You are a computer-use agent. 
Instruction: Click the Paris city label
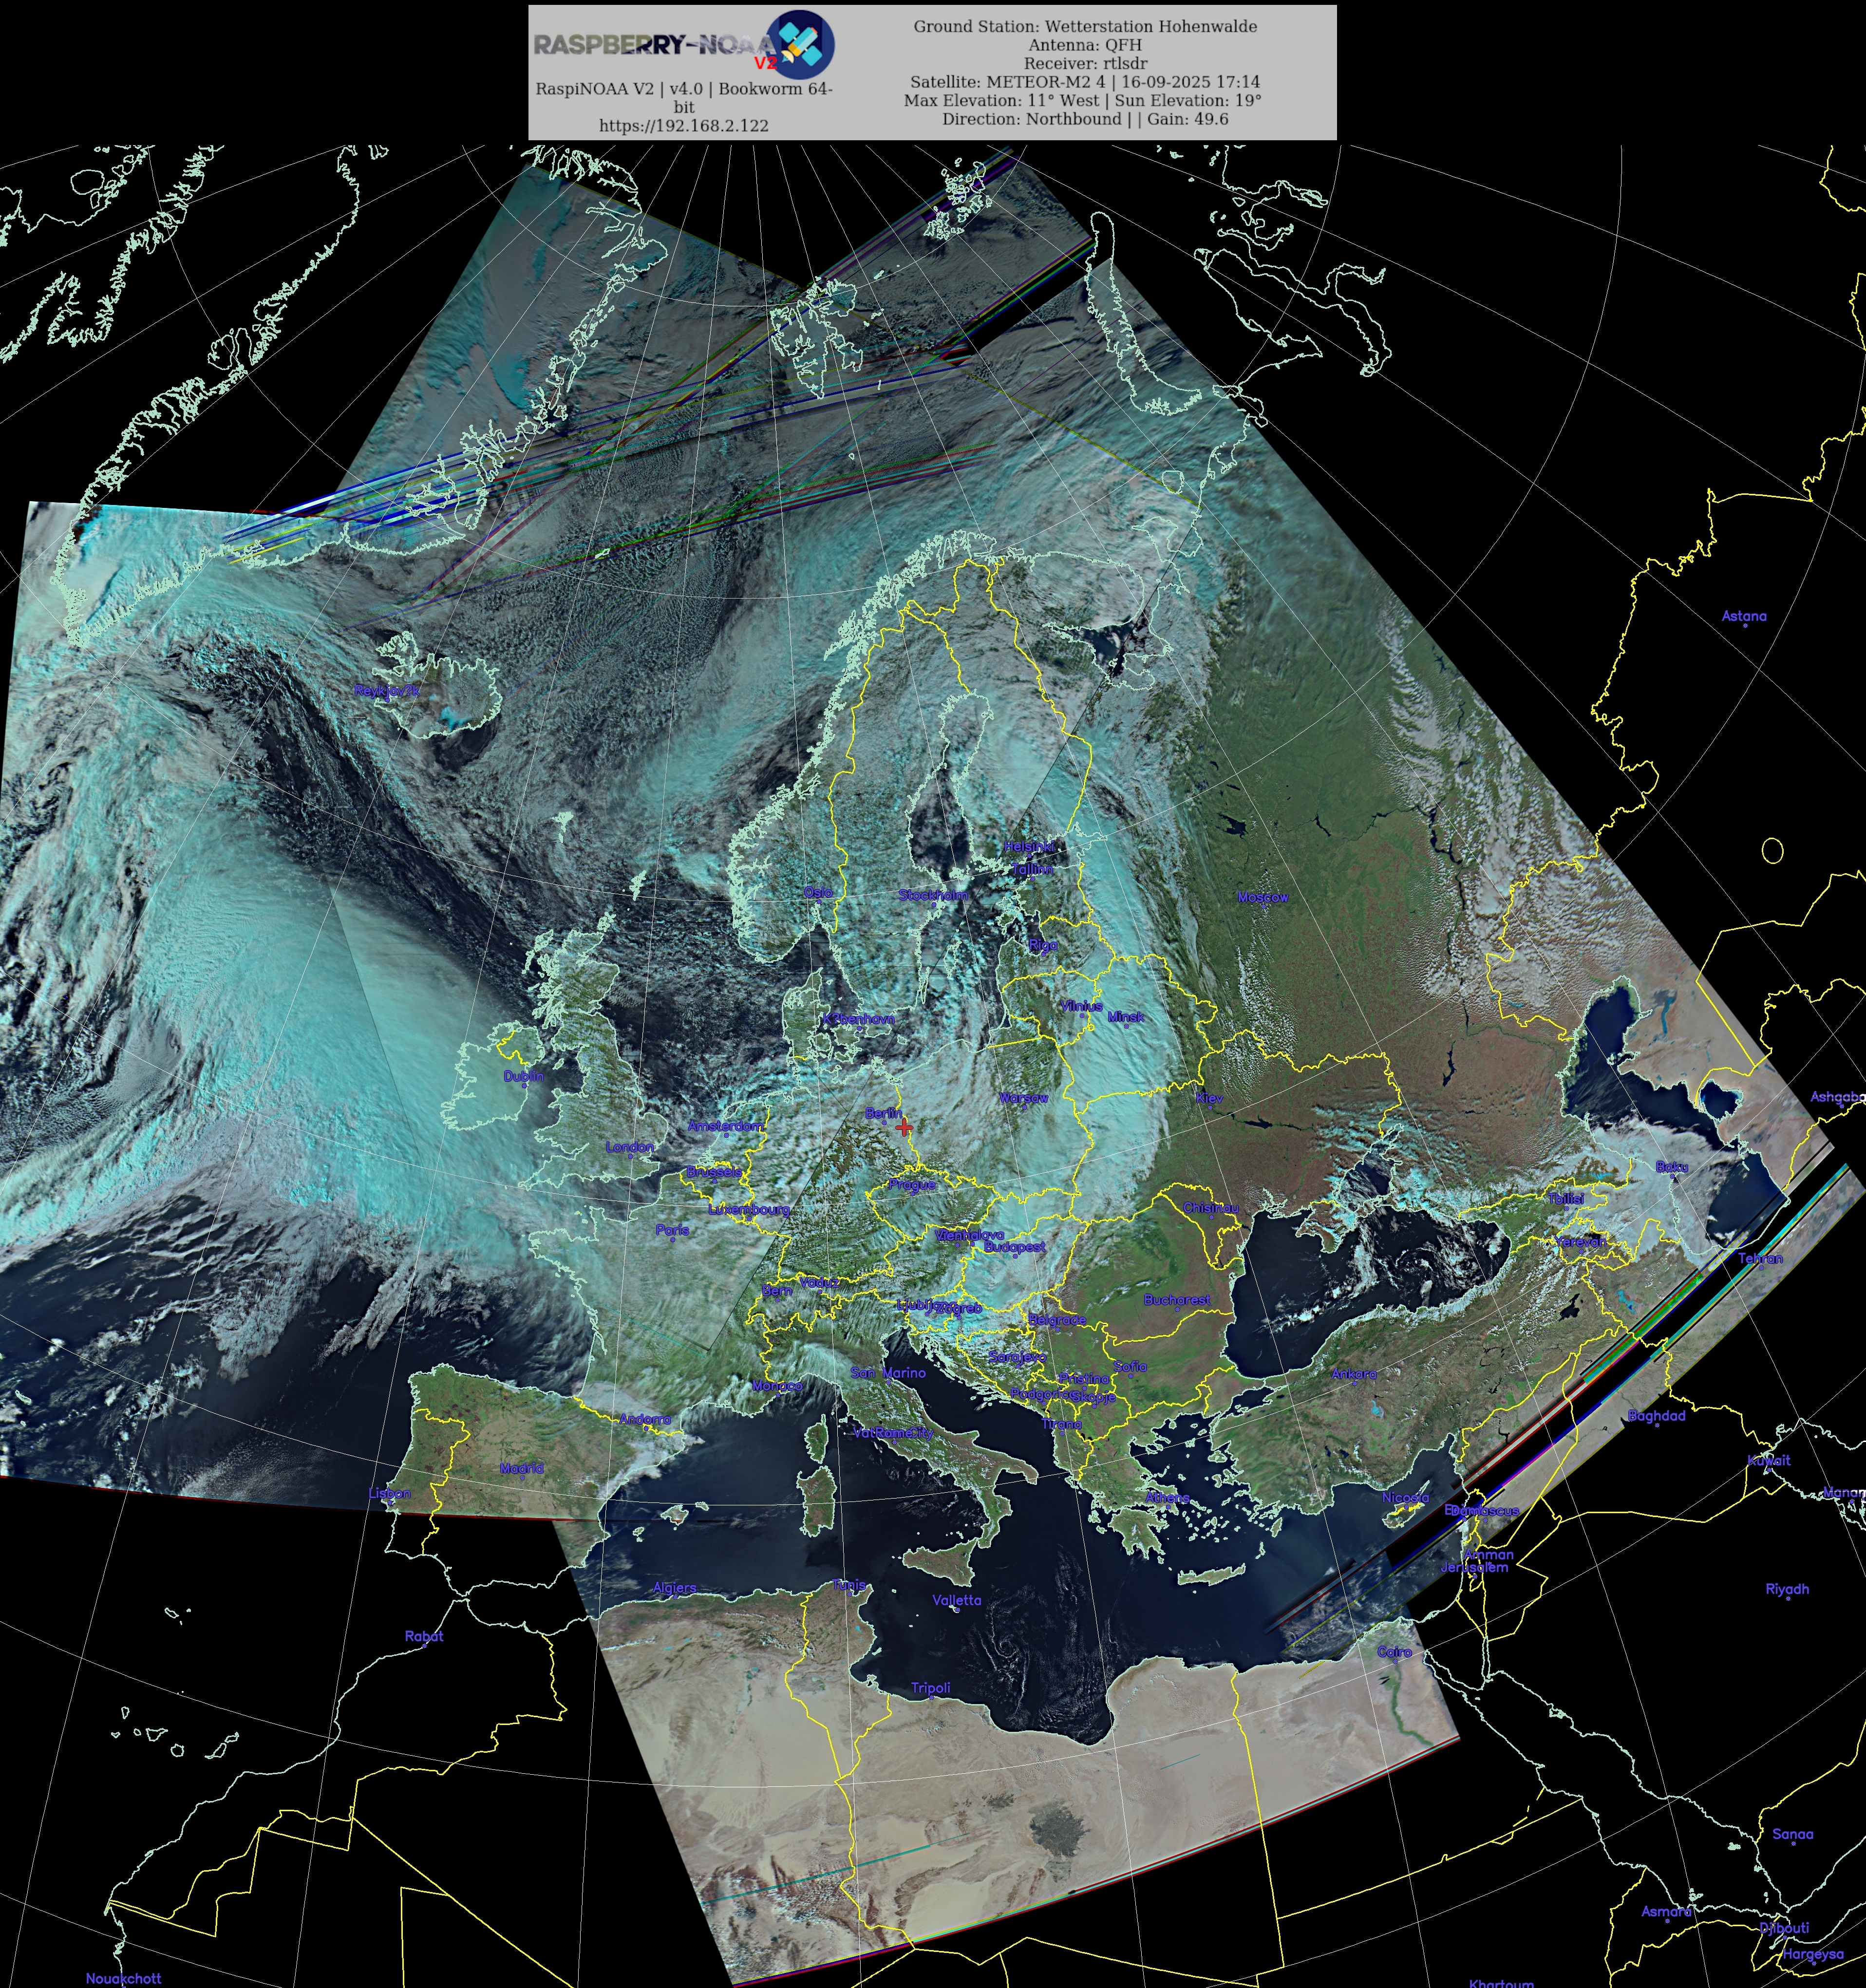pos(672,1230)
